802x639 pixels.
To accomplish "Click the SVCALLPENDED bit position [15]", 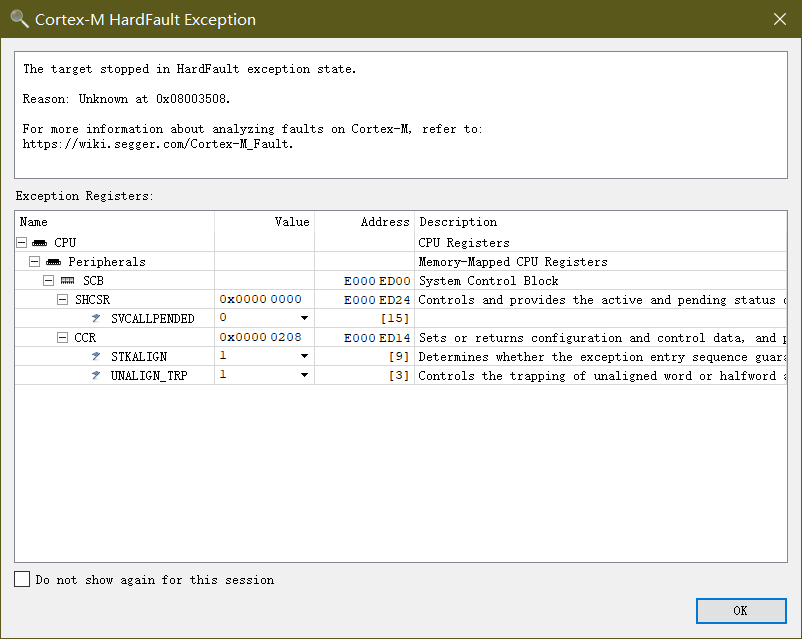I will 395,318.
